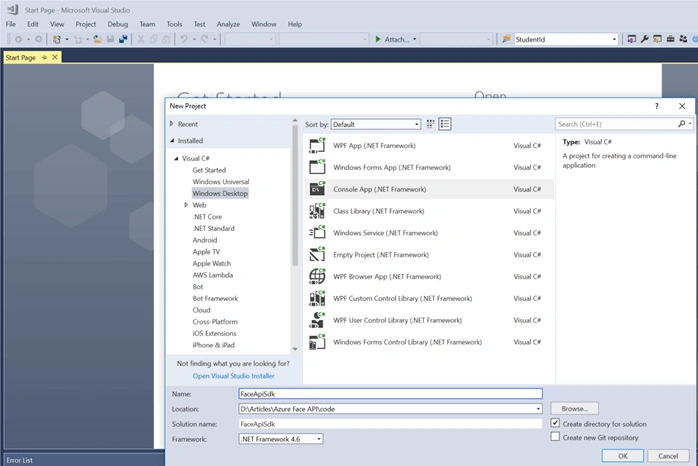This screenshot has width=698, height=466.
Task: Switch template view to medium list icons
Action: 445,124
